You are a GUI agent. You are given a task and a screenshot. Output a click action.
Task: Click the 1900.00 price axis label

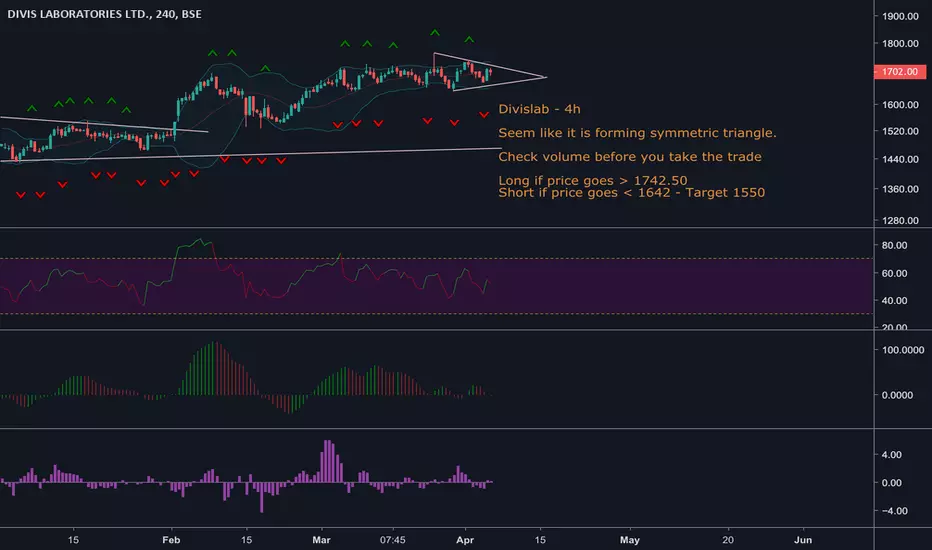tap(900, 16)
